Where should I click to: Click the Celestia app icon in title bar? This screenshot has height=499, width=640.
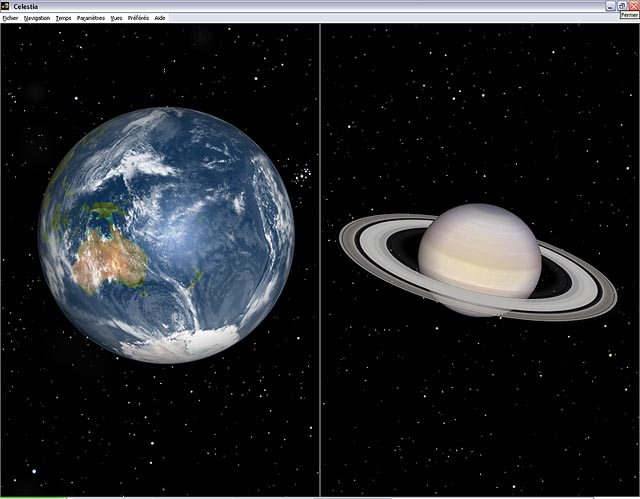pos(5,6)
